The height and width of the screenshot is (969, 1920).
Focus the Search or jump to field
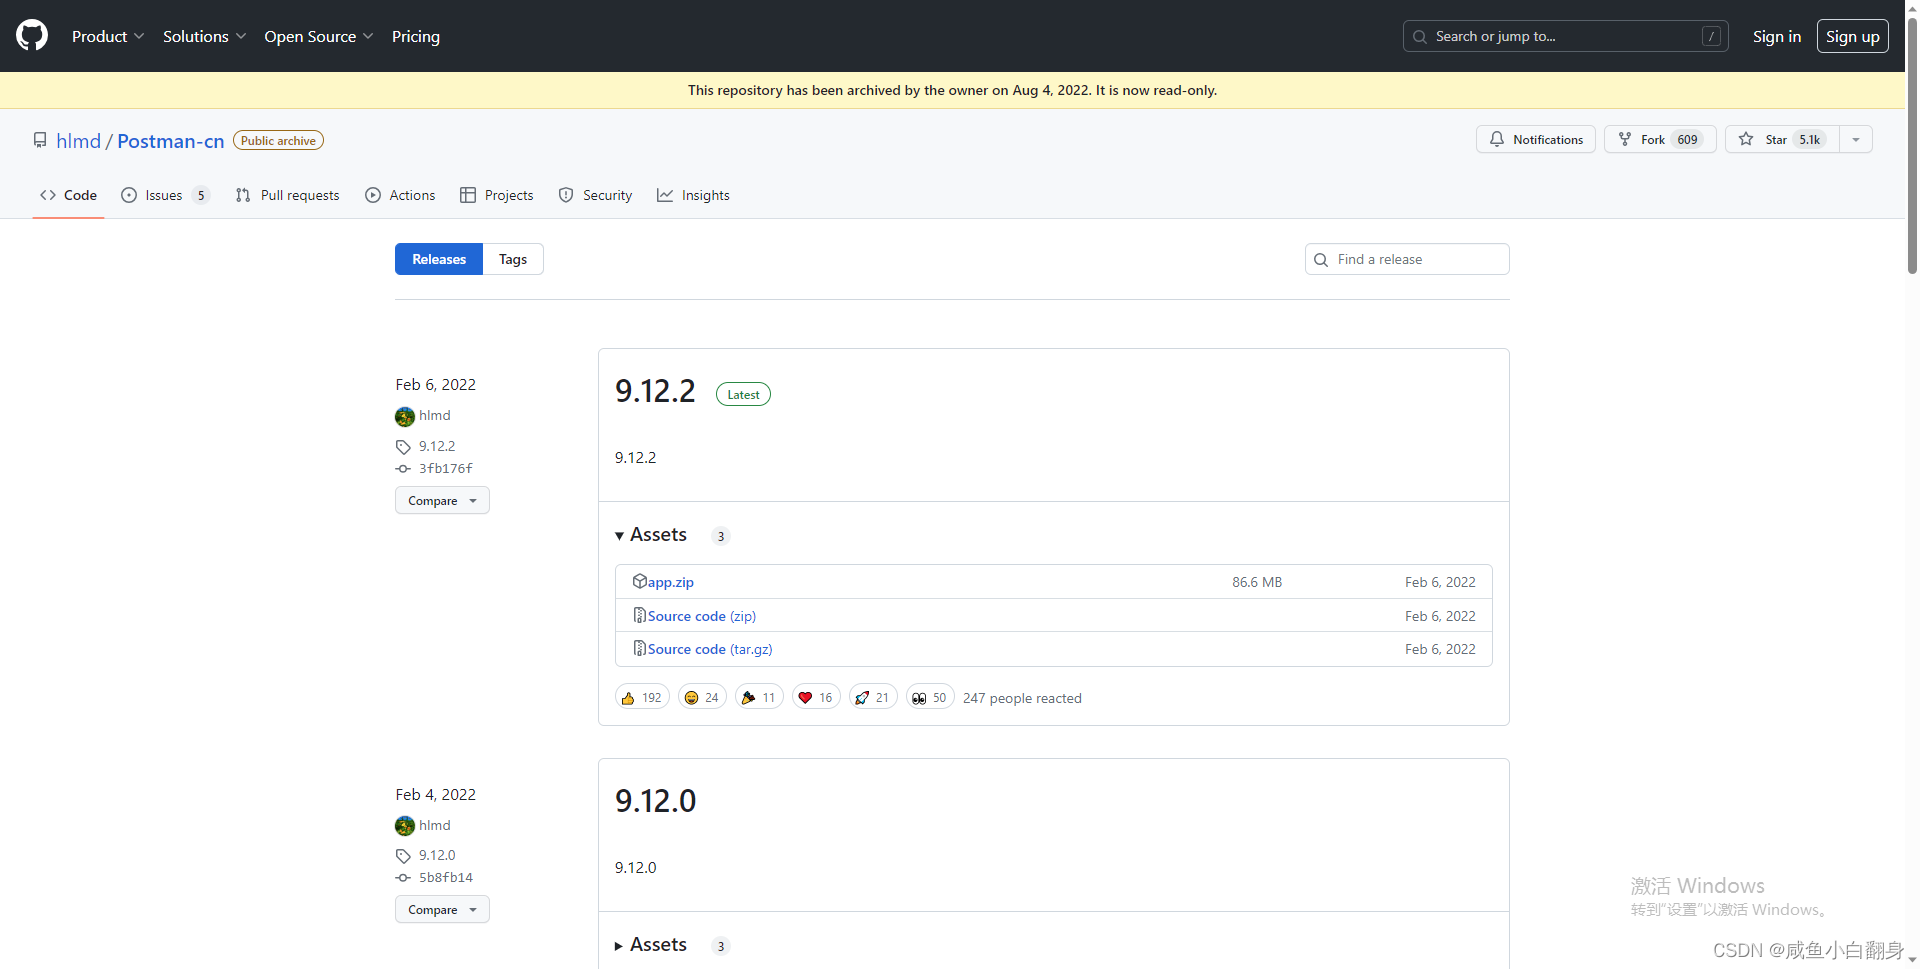point(1565,36)
